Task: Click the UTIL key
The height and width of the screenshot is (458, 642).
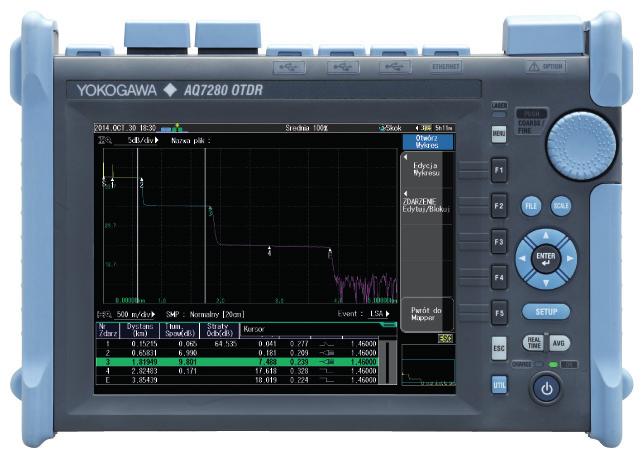Action: tap(499, 385)
